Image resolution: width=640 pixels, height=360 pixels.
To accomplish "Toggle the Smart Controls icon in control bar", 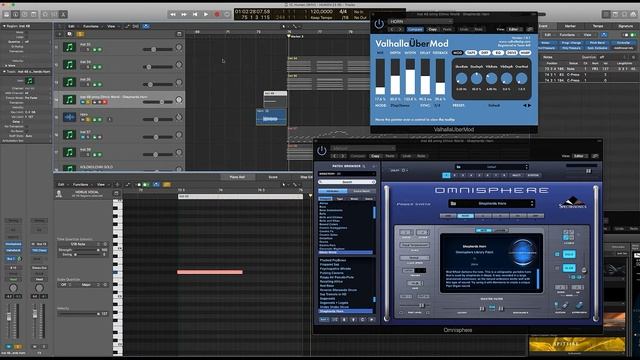I will tap(45, 14).
